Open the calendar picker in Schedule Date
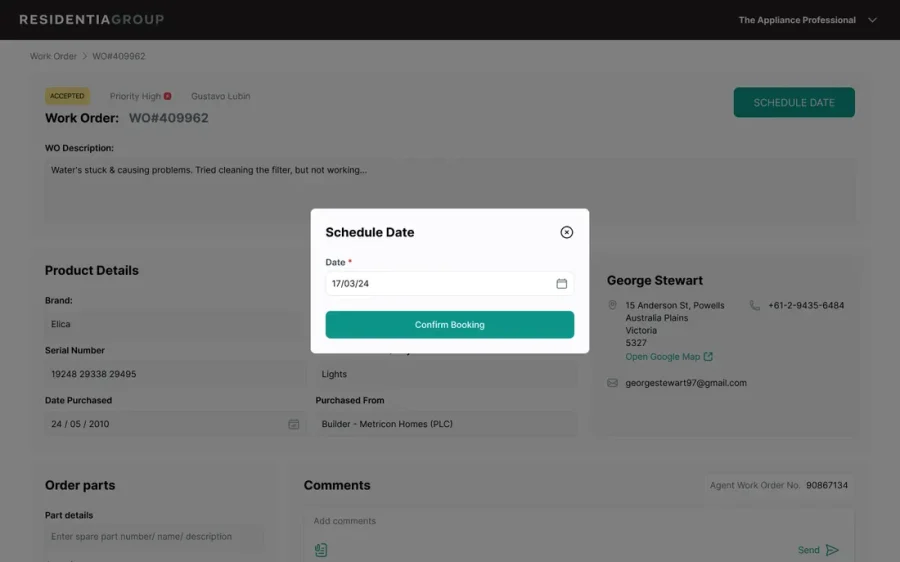900x562 pixels. (561, 284)
